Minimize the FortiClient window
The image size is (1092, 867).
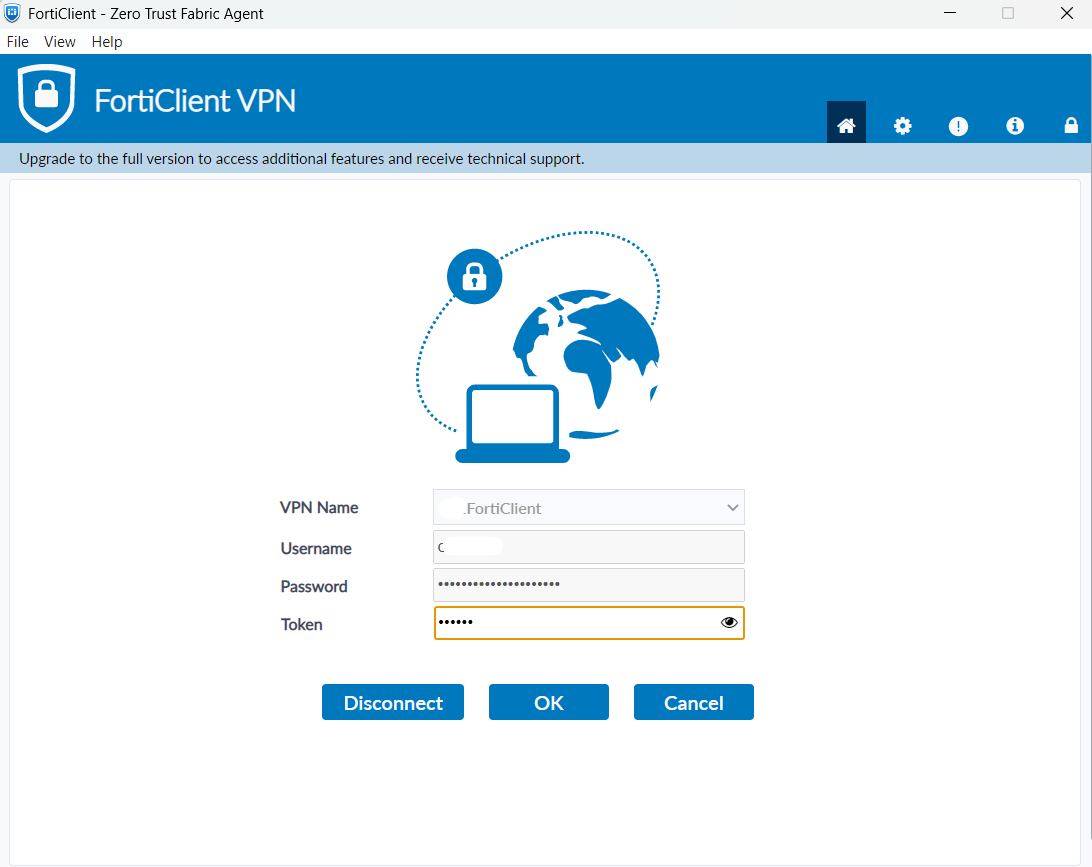(950, 13)
